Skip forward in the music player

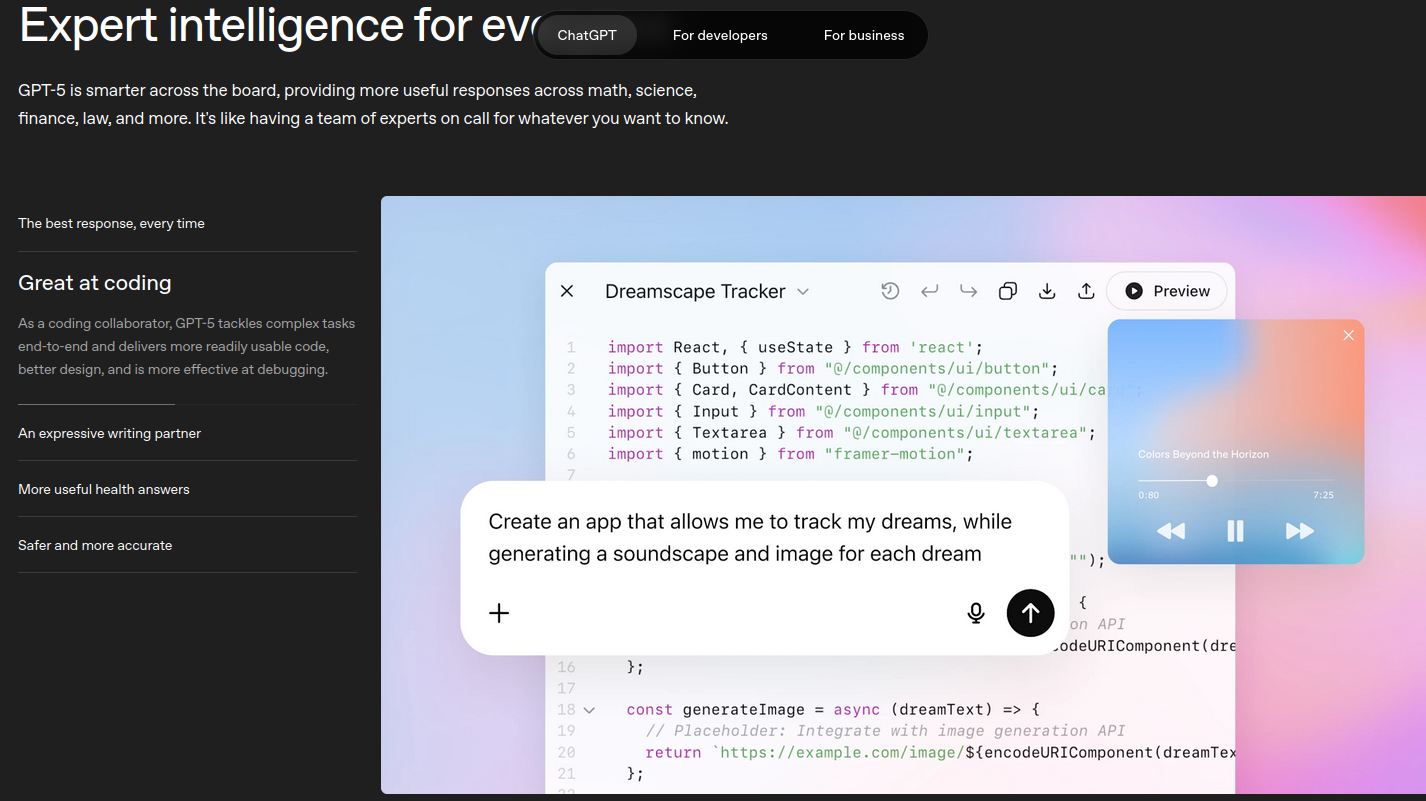[x=1299, y=531]
